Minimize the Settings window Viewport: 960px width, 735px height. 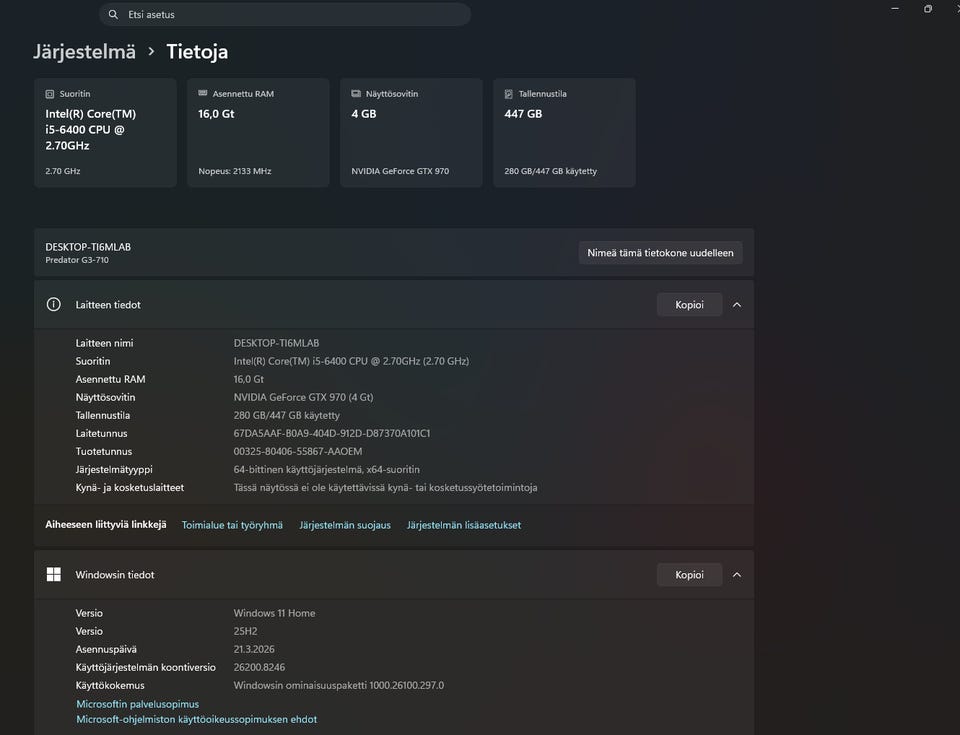tap(895, 9)
